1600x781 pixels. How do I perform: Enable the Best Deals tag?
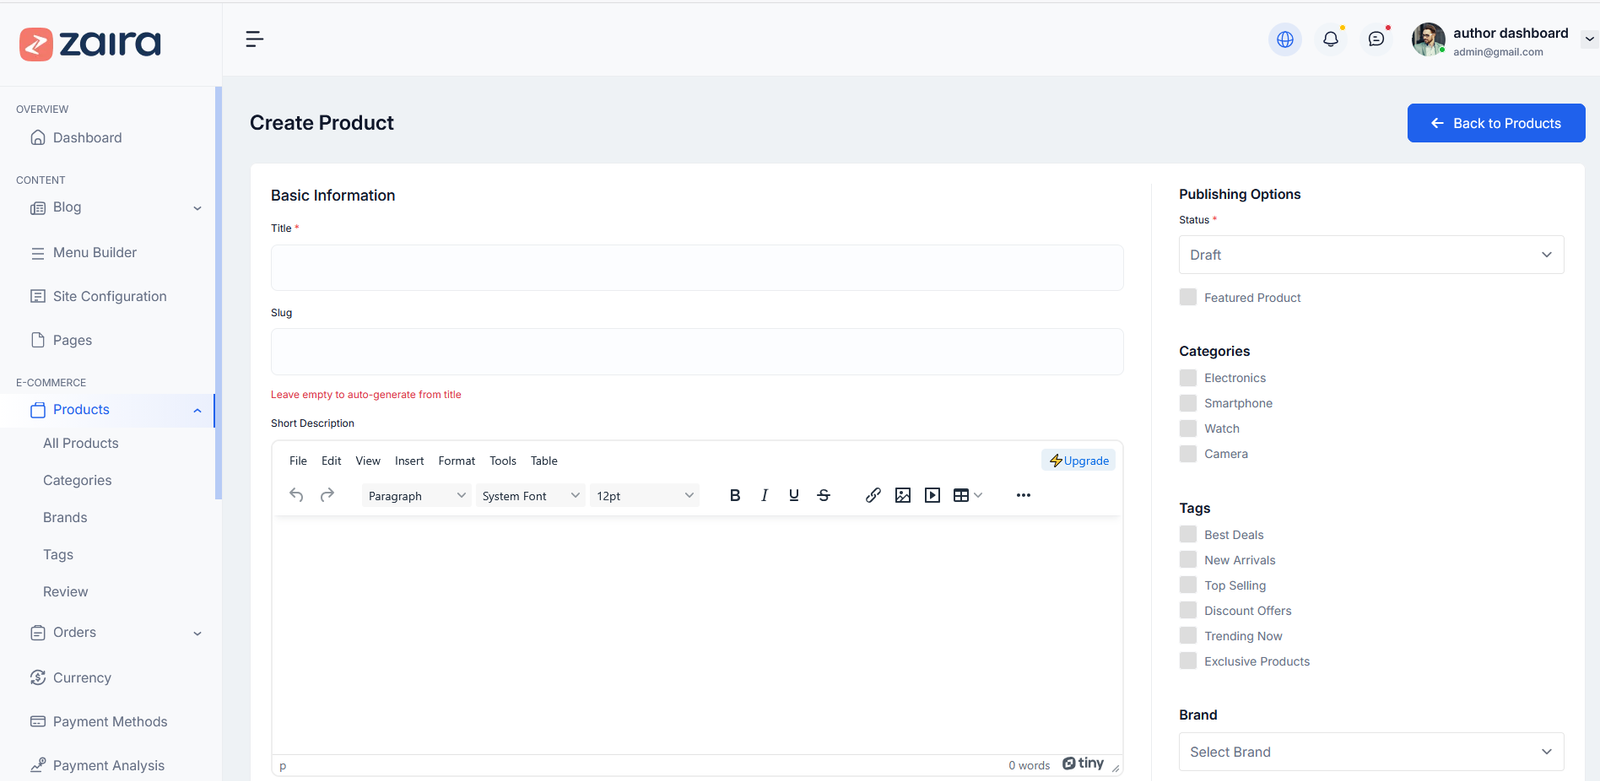coord(1188,535)
